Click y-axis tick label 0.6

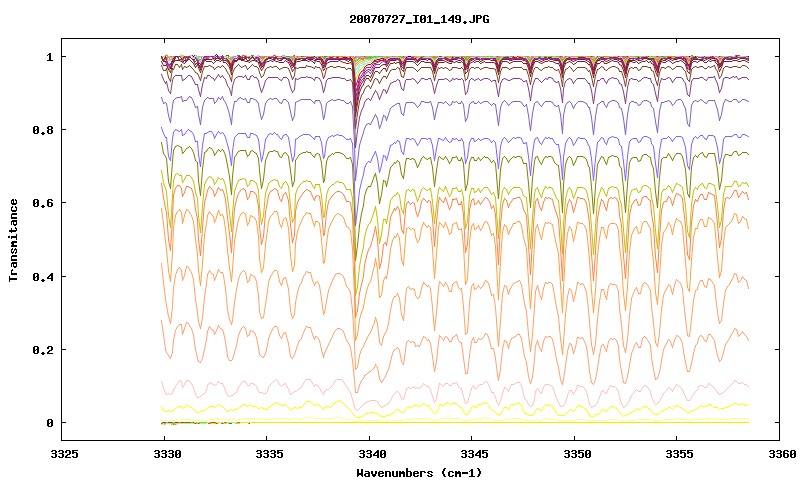(x=42, y=203)
